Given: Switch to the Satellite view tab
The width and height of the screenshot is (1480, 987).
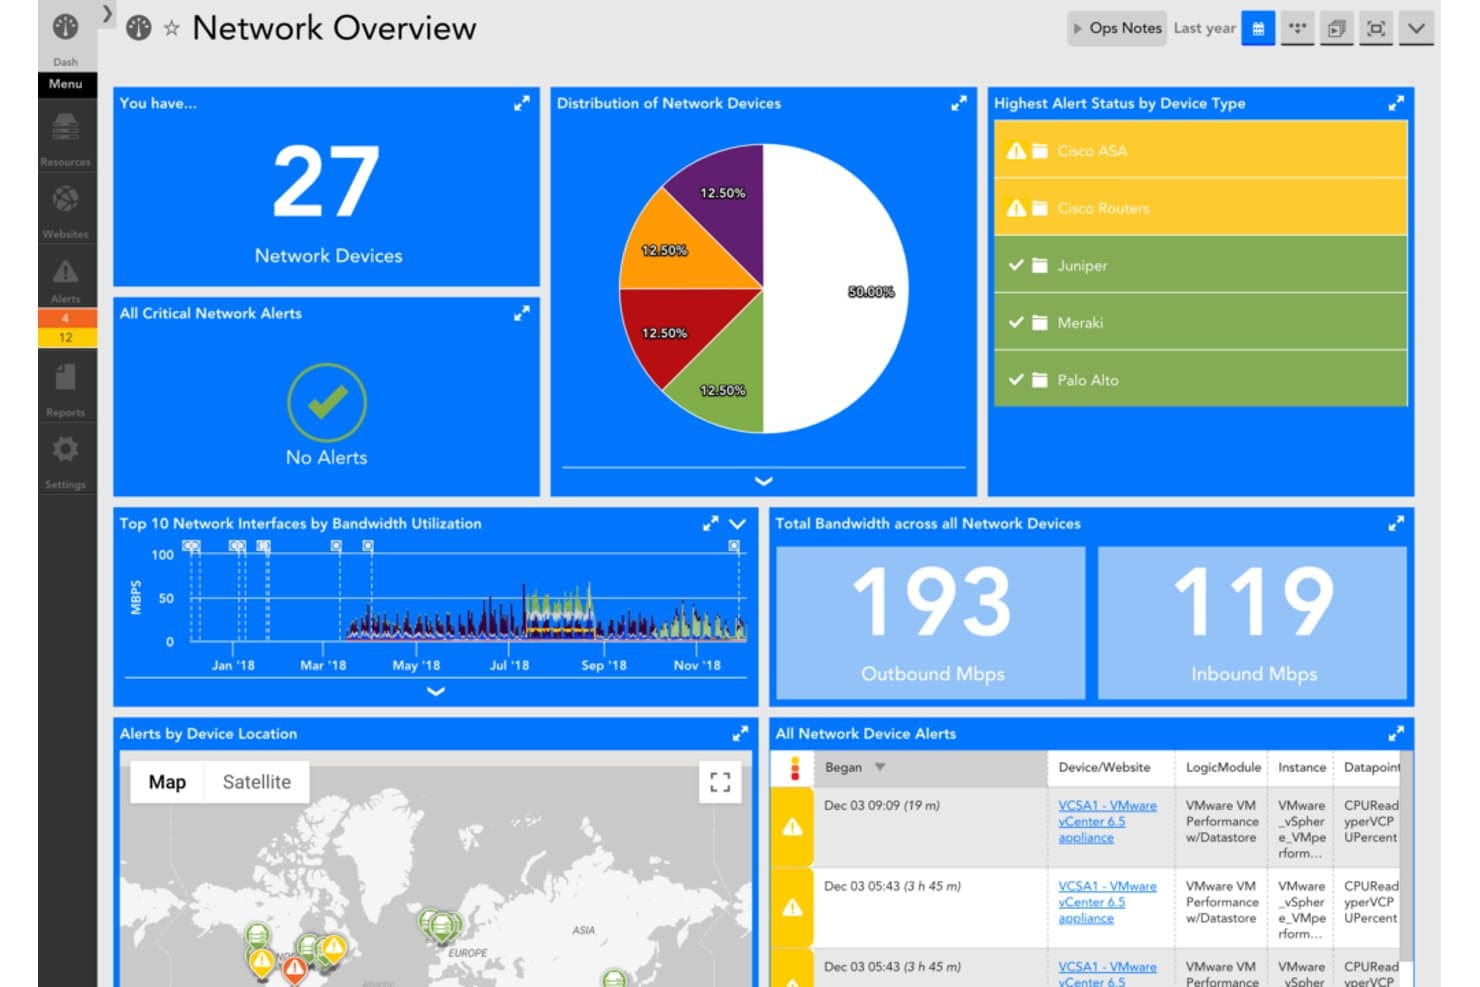Looking at the screenshot, I should [257, 782].
